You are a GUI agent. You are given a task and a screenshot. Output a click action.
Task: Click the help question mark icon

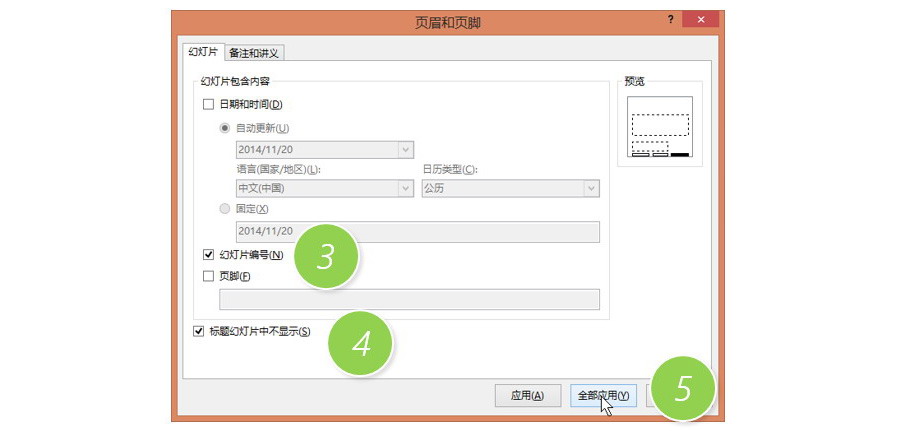tap(670, 20)
